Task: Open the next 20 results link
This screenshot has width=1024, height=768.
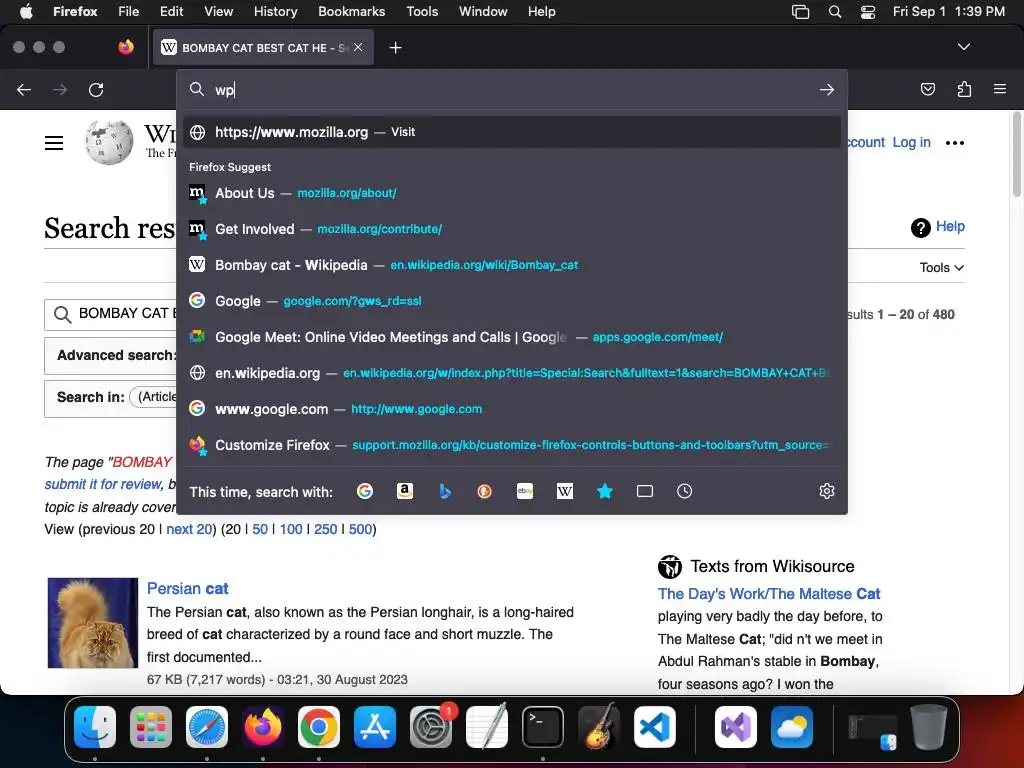Action: [189, 529]
